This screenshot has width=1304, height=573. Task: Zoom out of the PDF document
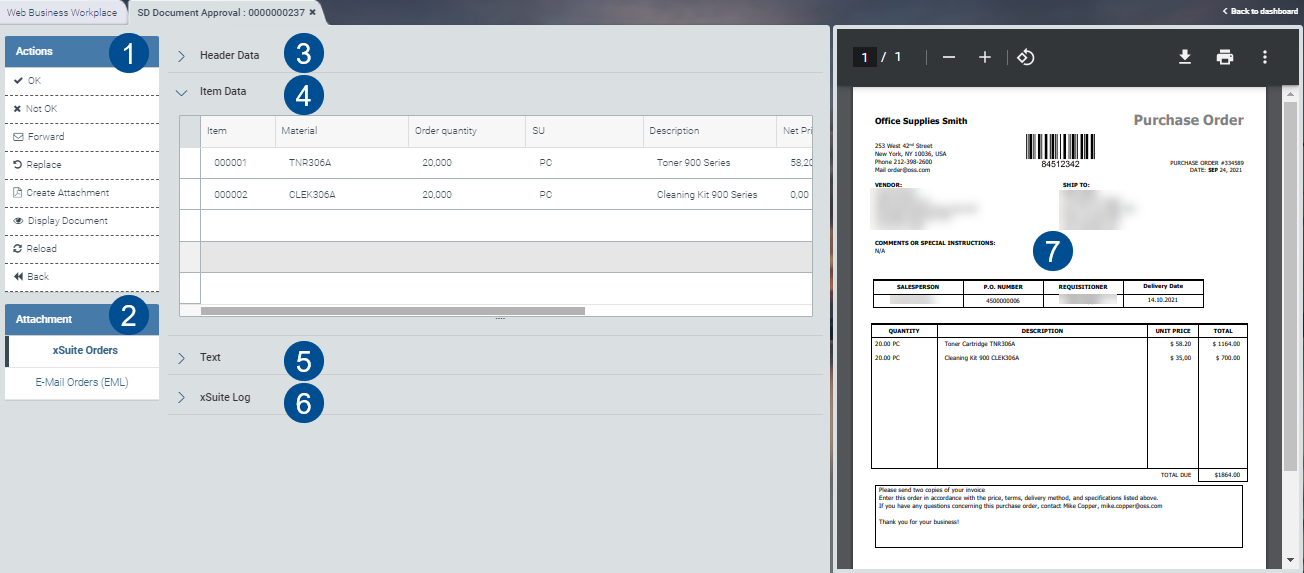pyautogui.click(x=949, y=57)
